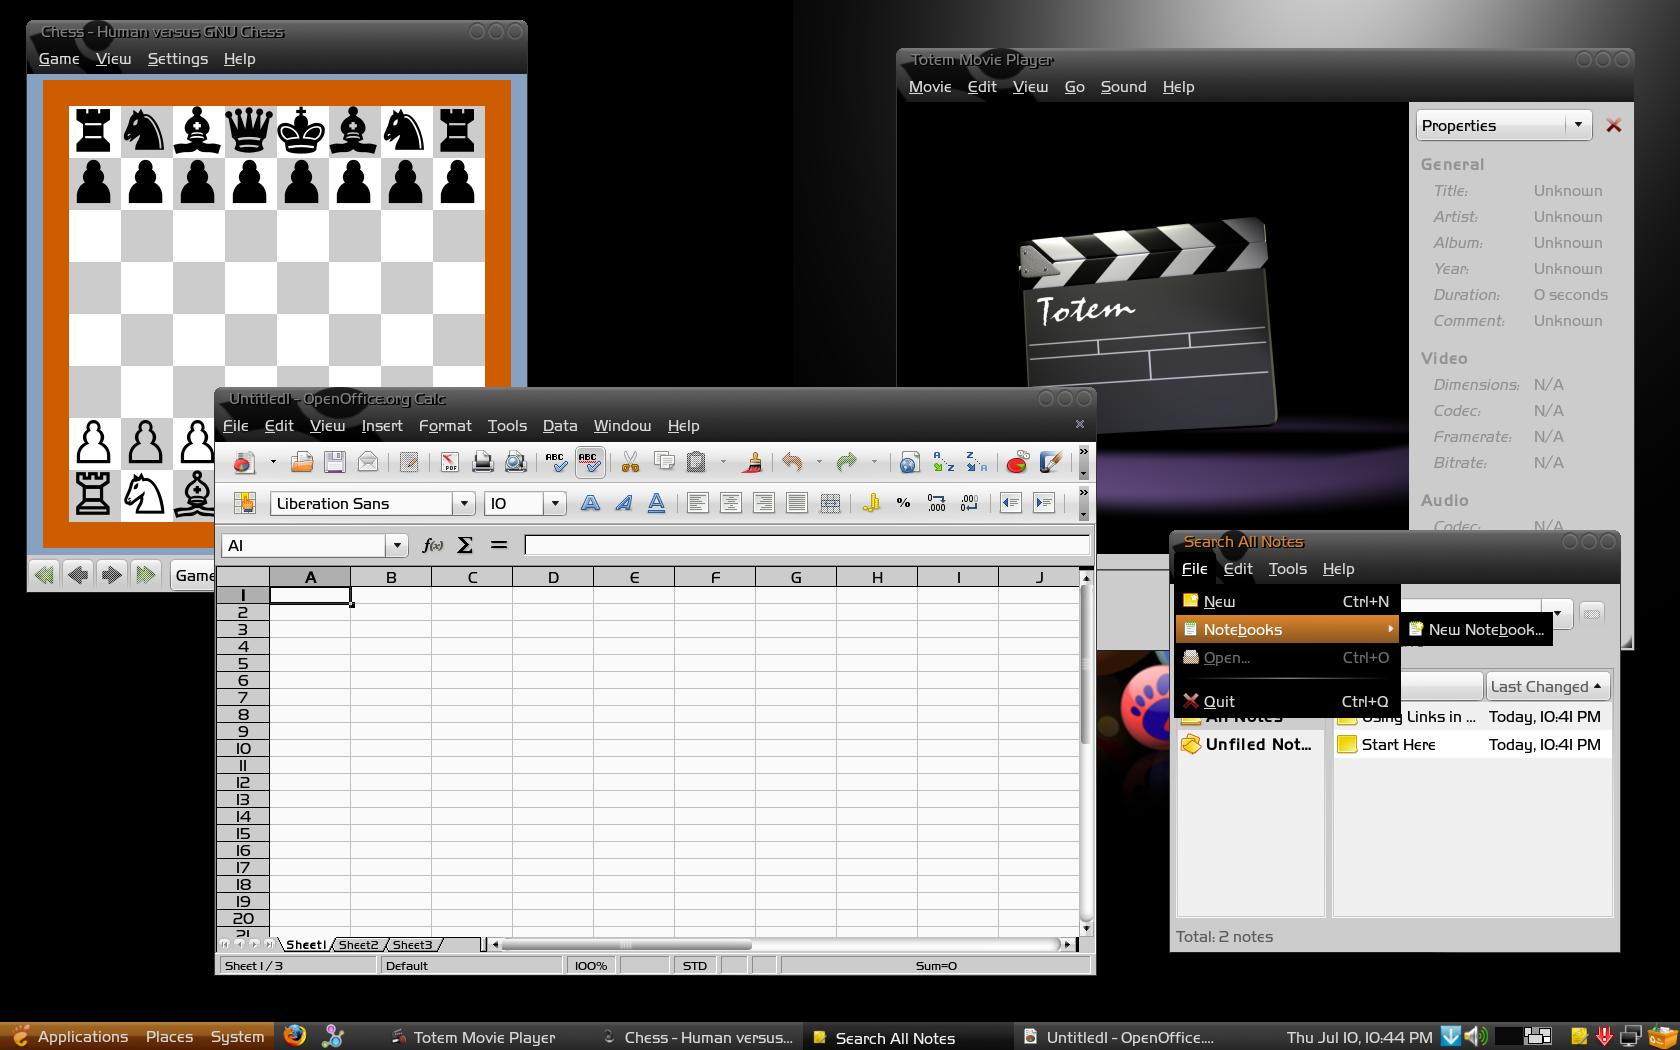Toggle Align Right in Calc toolbar

tap(764, 503)
